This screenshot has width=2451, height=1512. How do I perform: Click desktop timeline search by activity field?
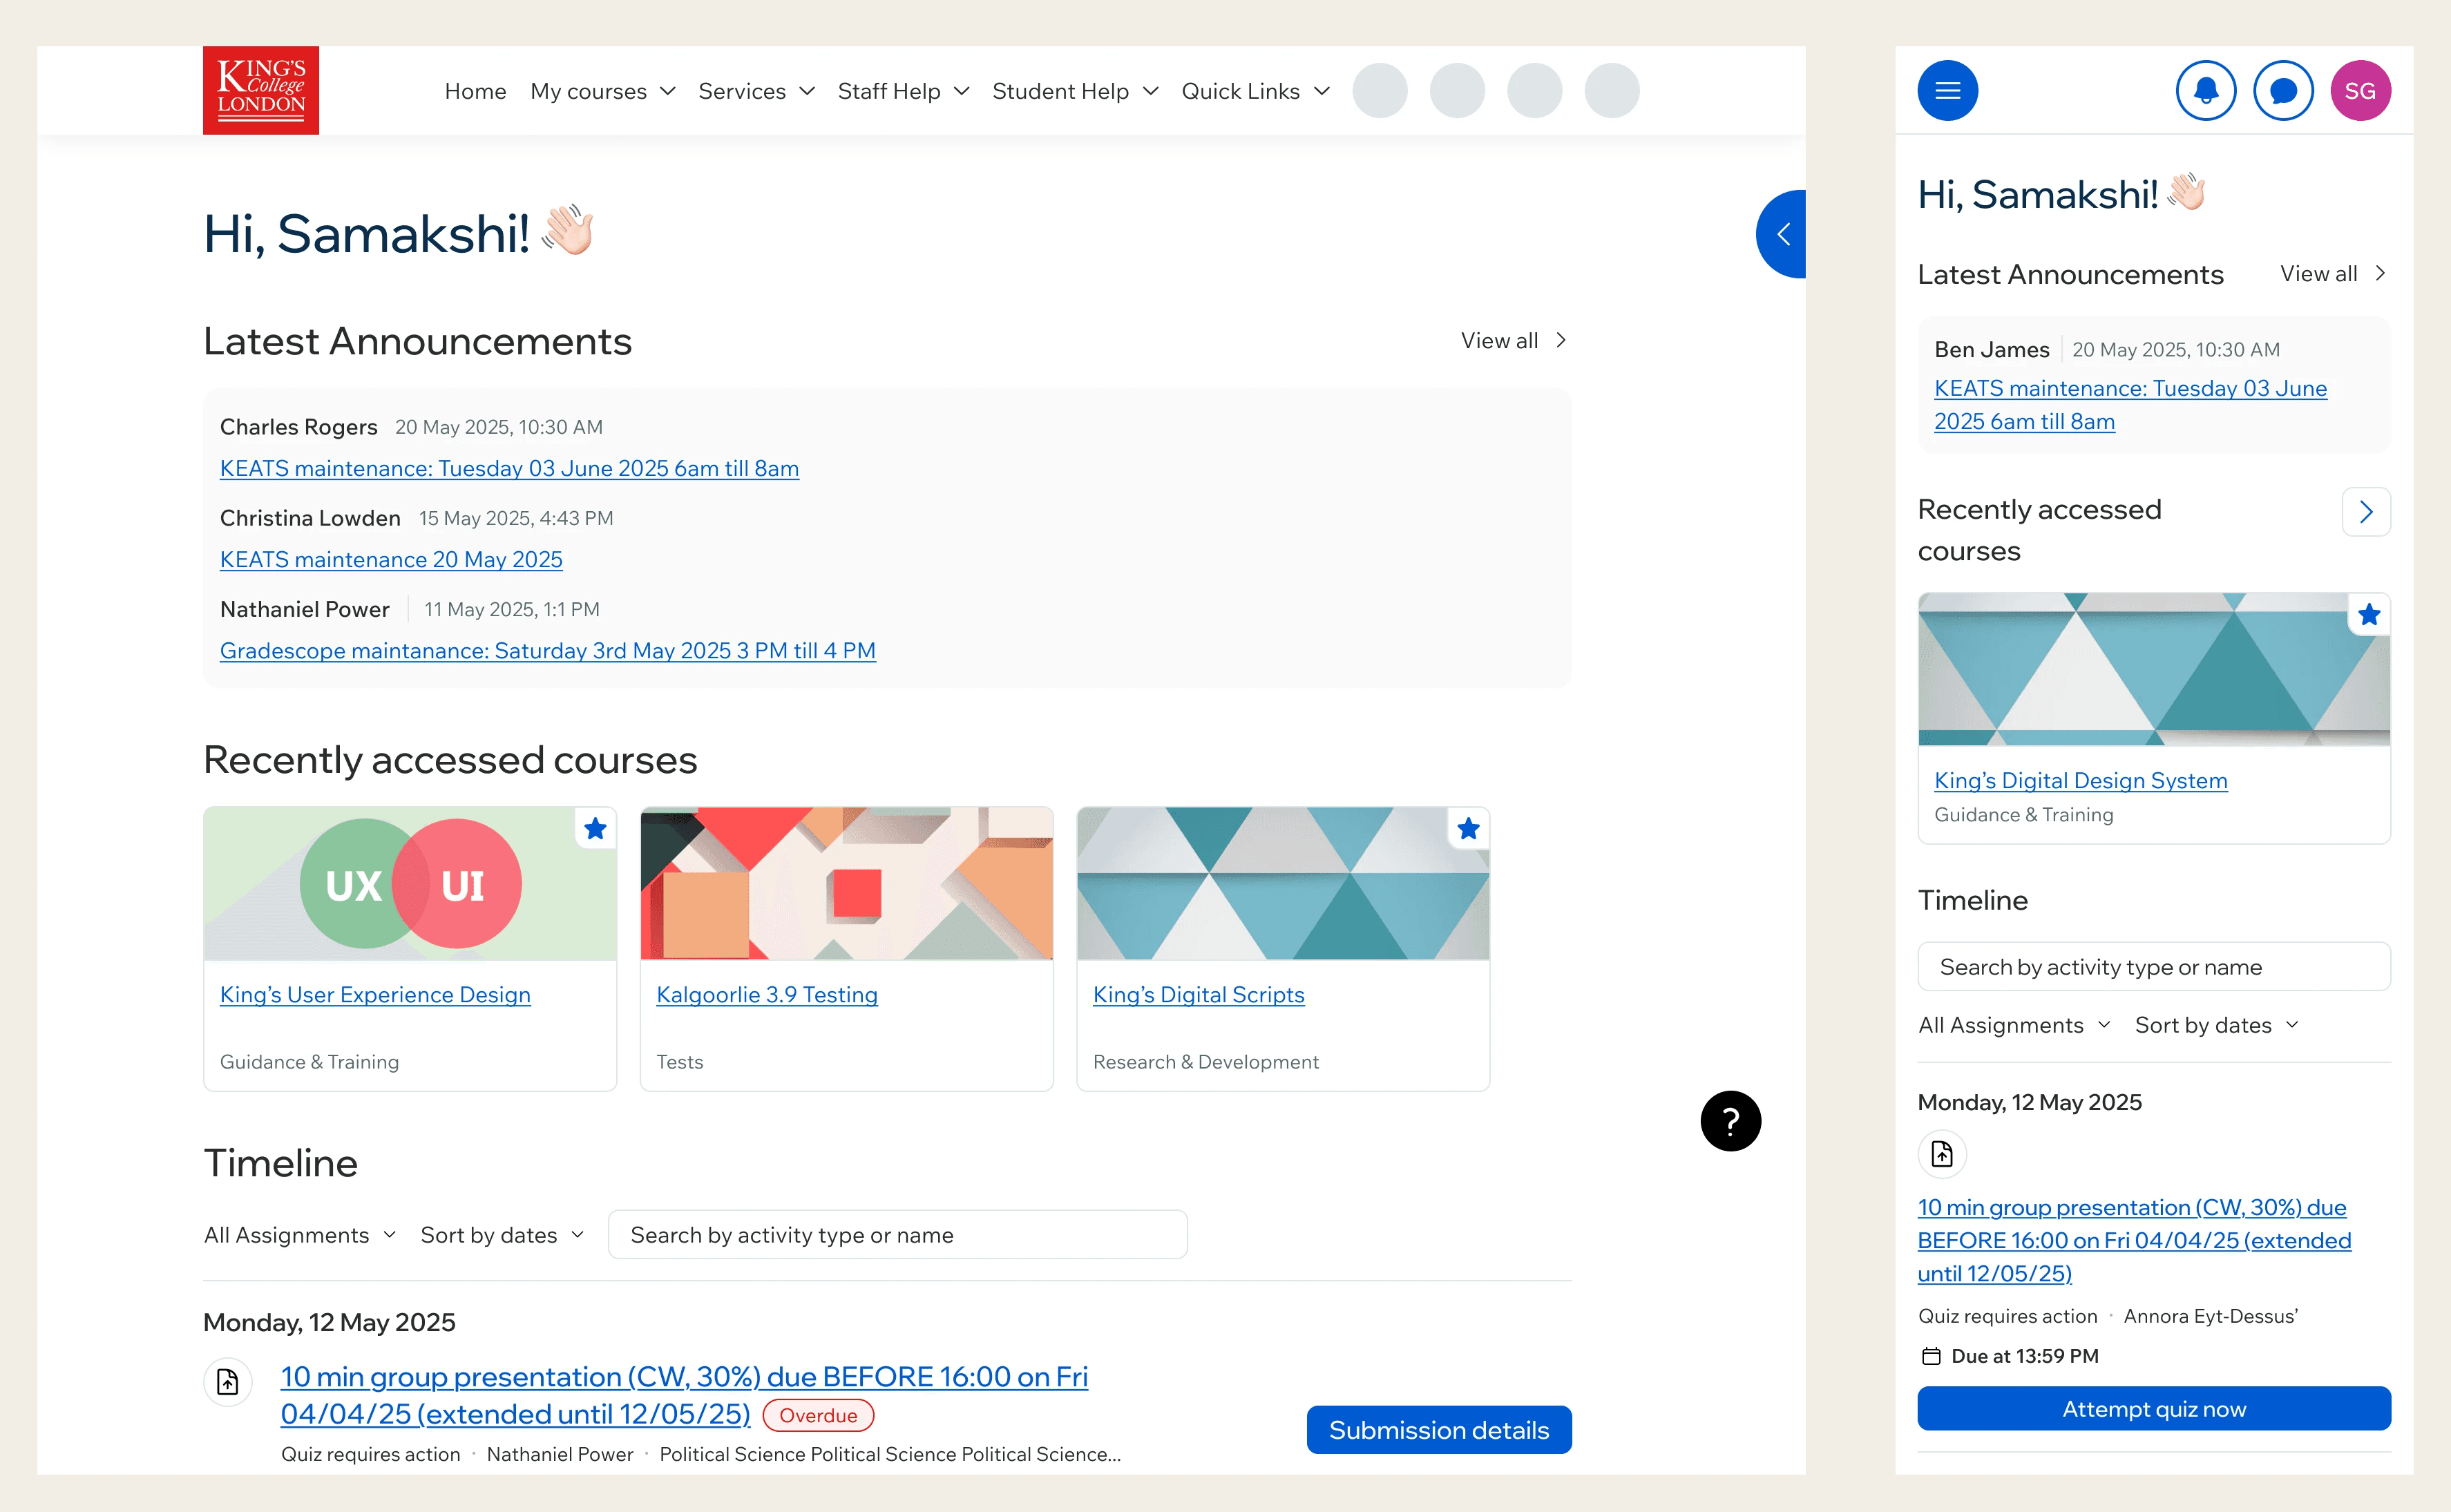[897, 1235]
